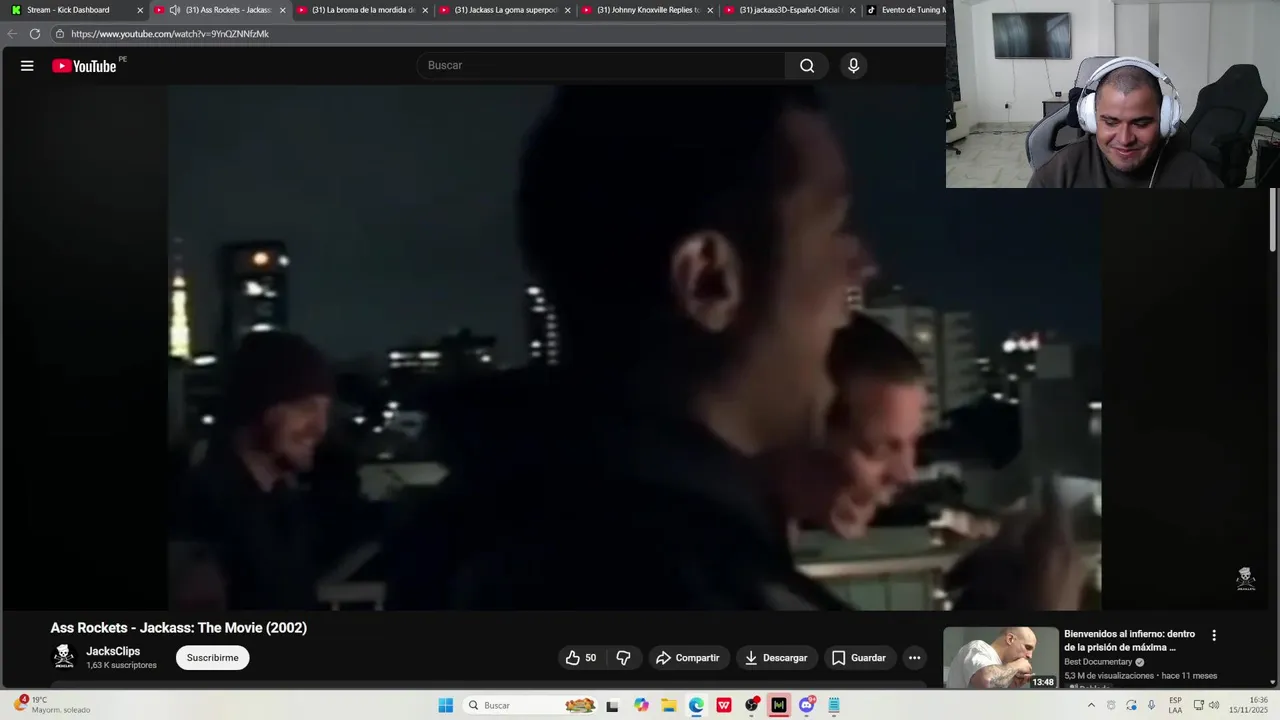
Task: Open the JacksClips channel avatar
Action: (64, 657)
